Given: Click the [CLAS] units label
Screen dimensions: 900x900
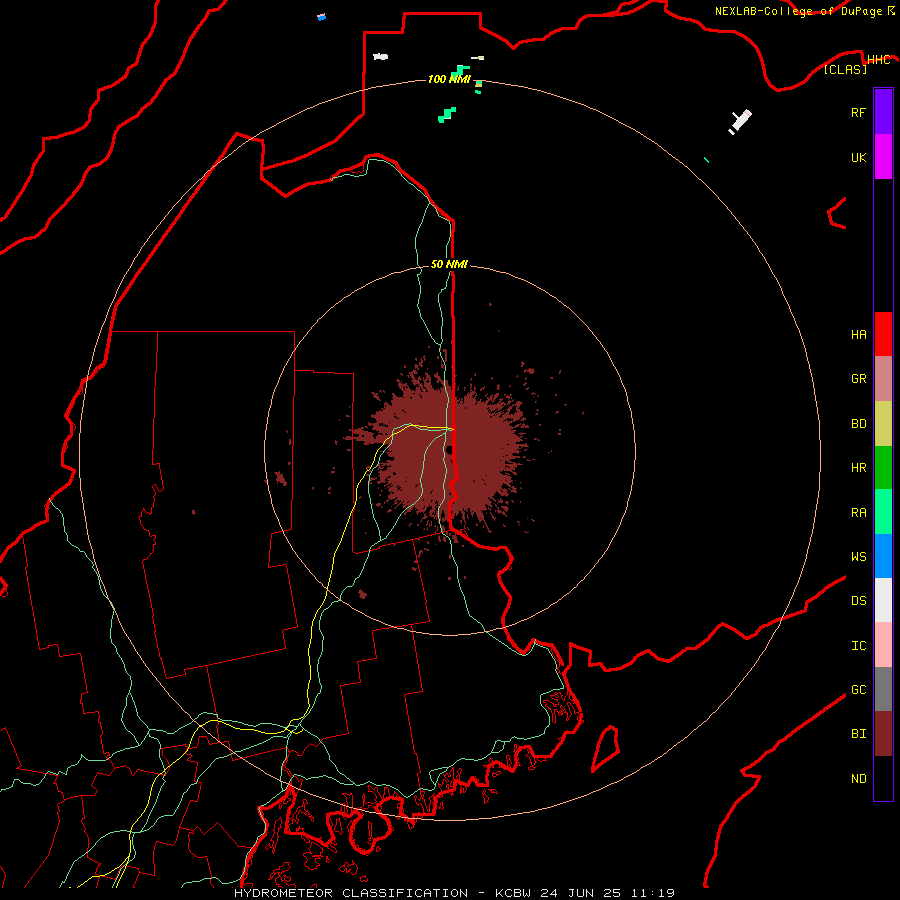Looking at the screenshot, I should (x=845, y=69).
